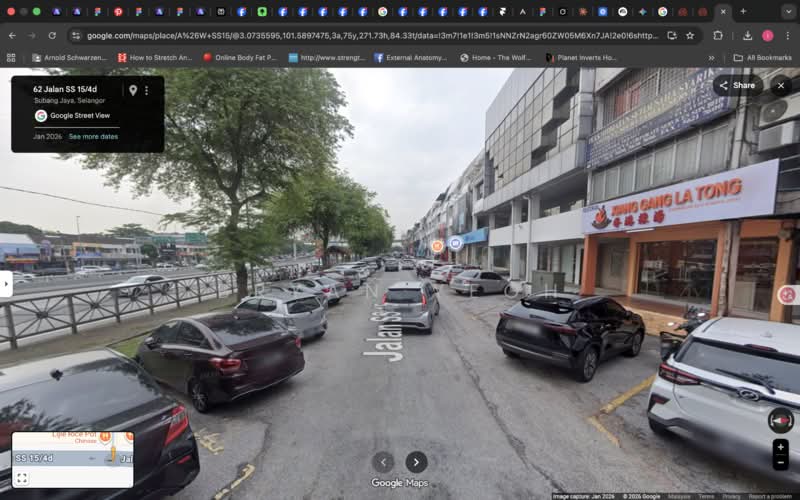Open the Online Body Fat bookmark

coord(239,58)
